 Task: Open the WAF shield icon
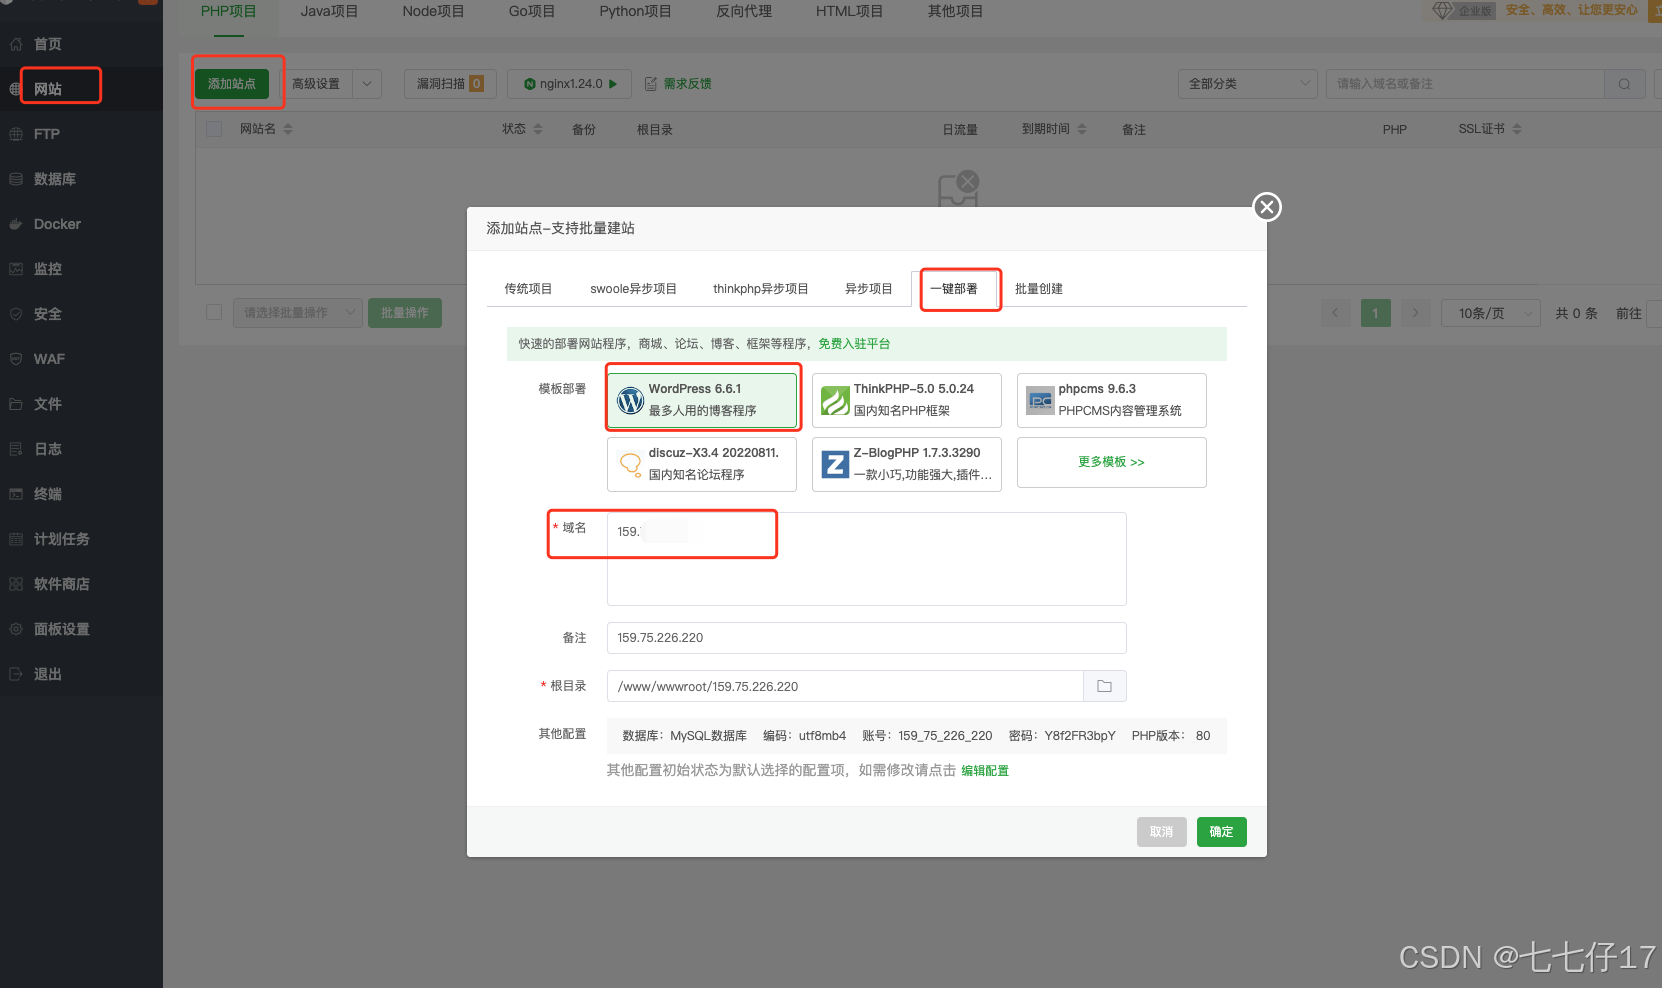coord(16,359)
